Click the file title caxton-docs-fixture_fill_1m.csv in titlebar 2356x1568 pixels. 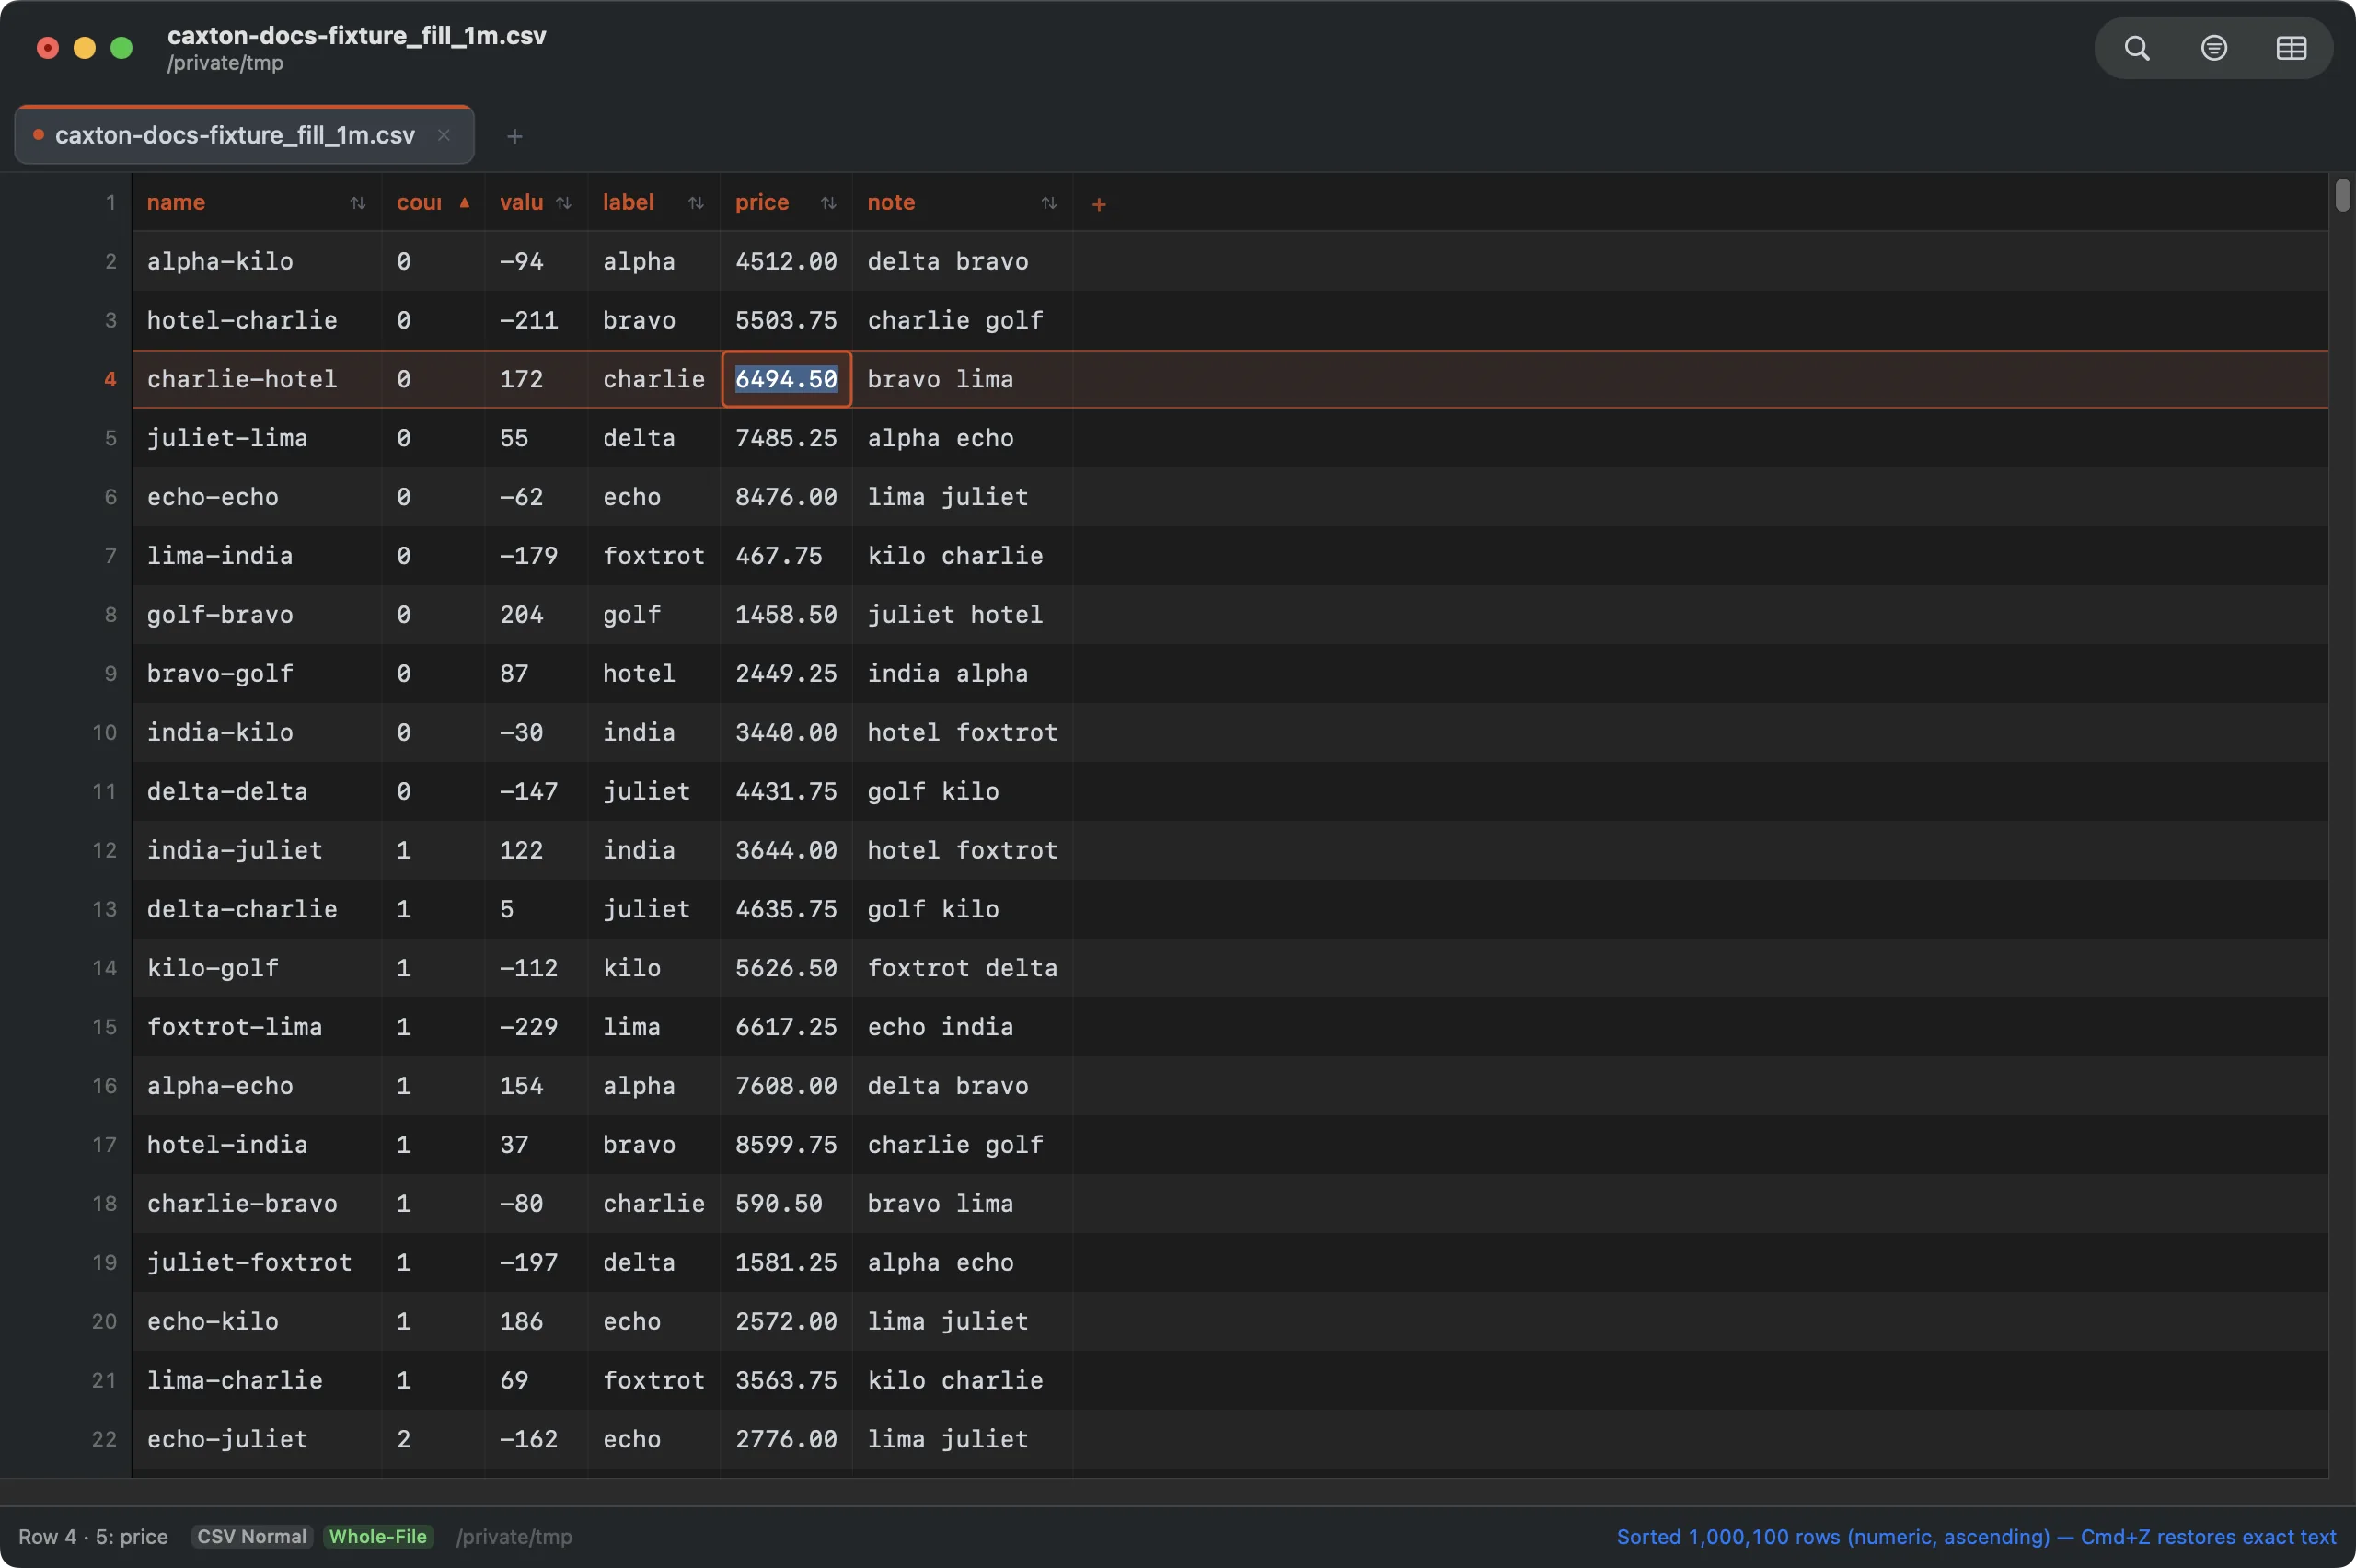[x=357, y=36]
